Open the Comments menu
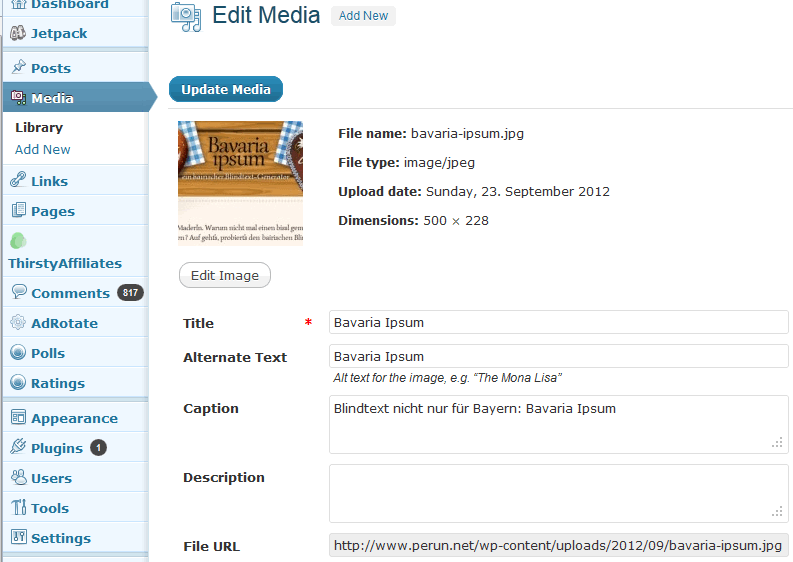The height and width of the screenshot is (562, 793). pyautogui.click(x=70, y=293)
